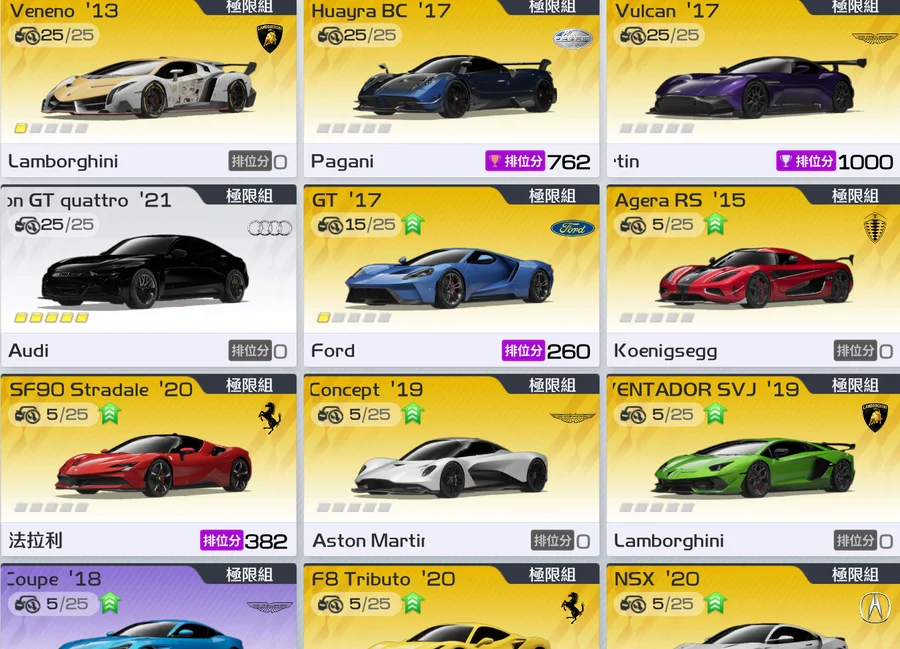Image resolution: width=900 pixels, height=649 pixels.
Task: Click the 極限組 label on Concept '19 card
Action: [x=552, y=385]
